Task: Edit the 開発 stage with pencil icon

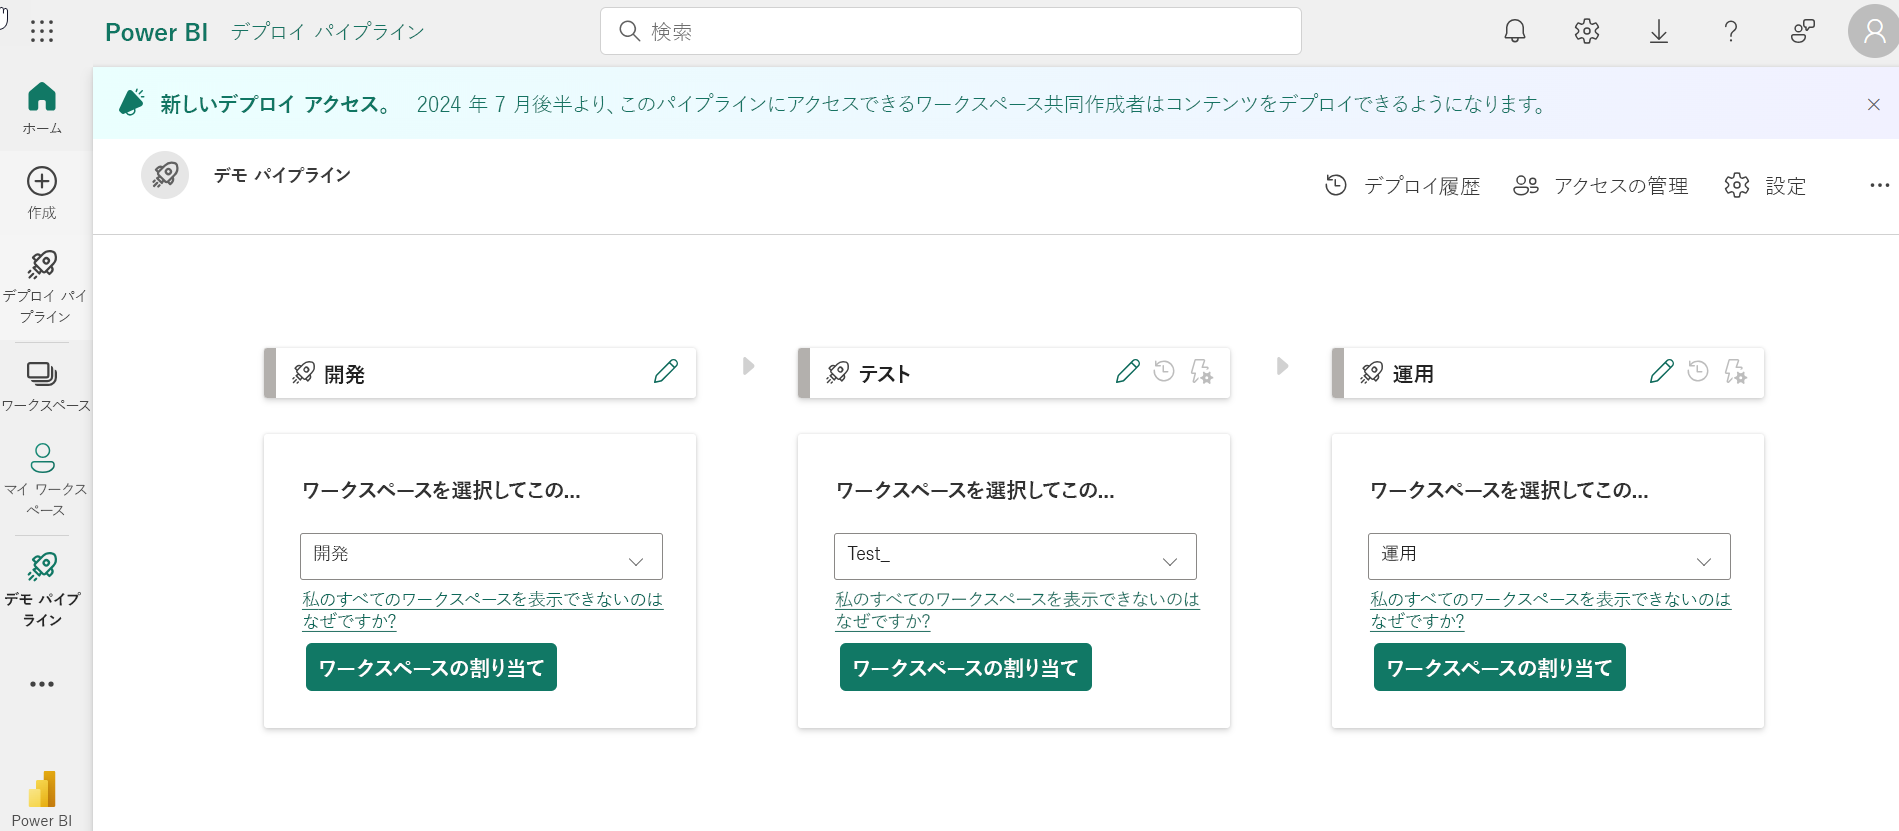Action: [666, 372]
